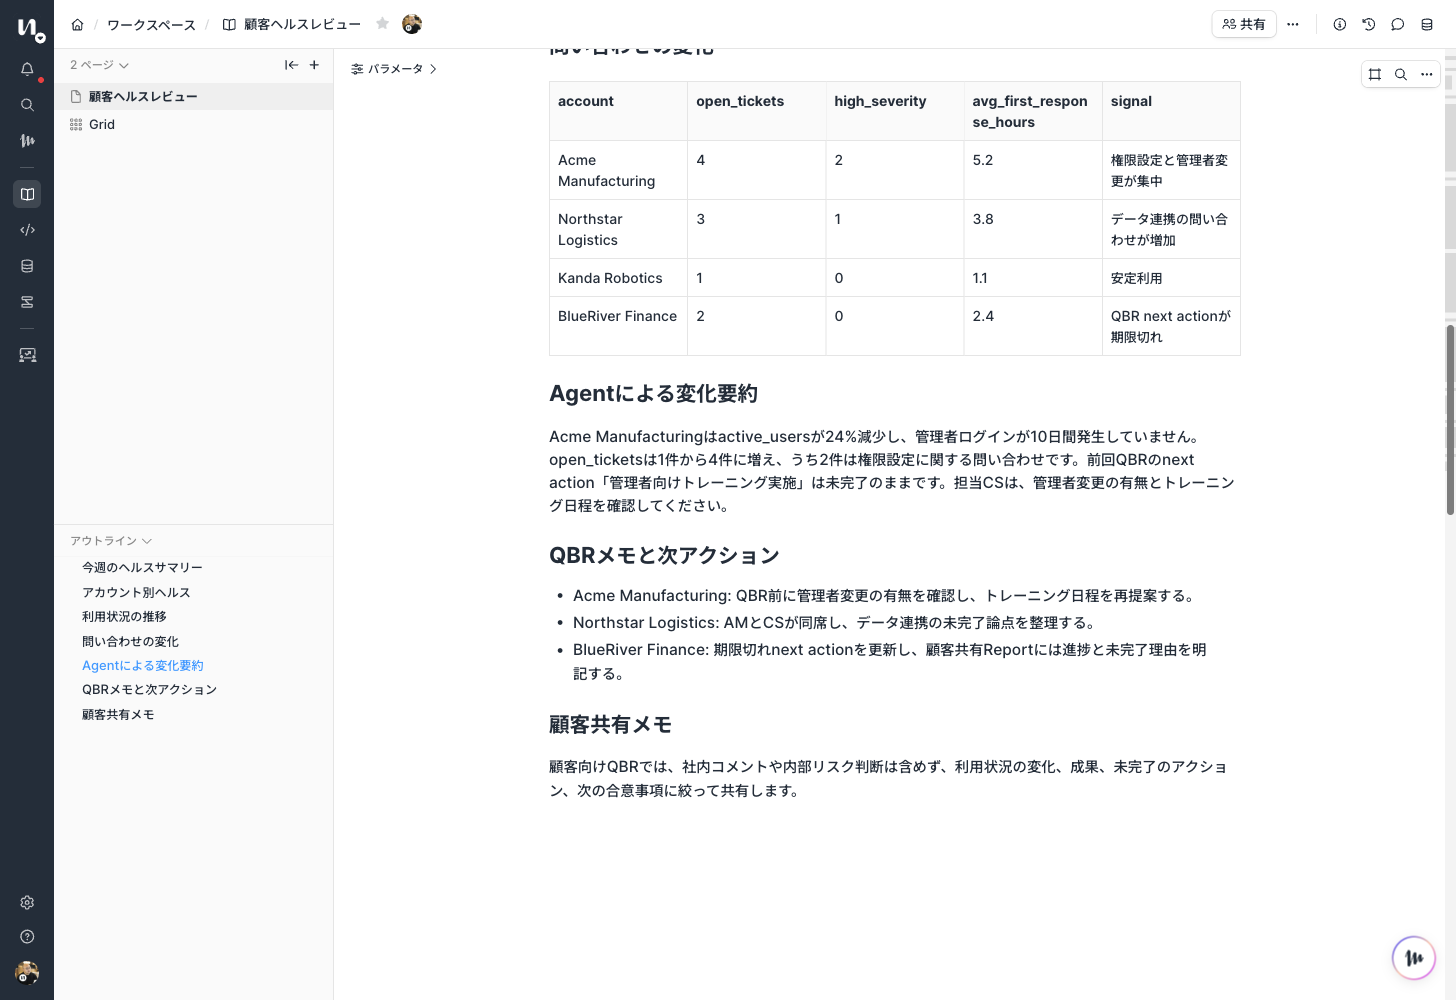Click the high_severity column header
Screen dimensions: 1456x1000
pos(895,111)
